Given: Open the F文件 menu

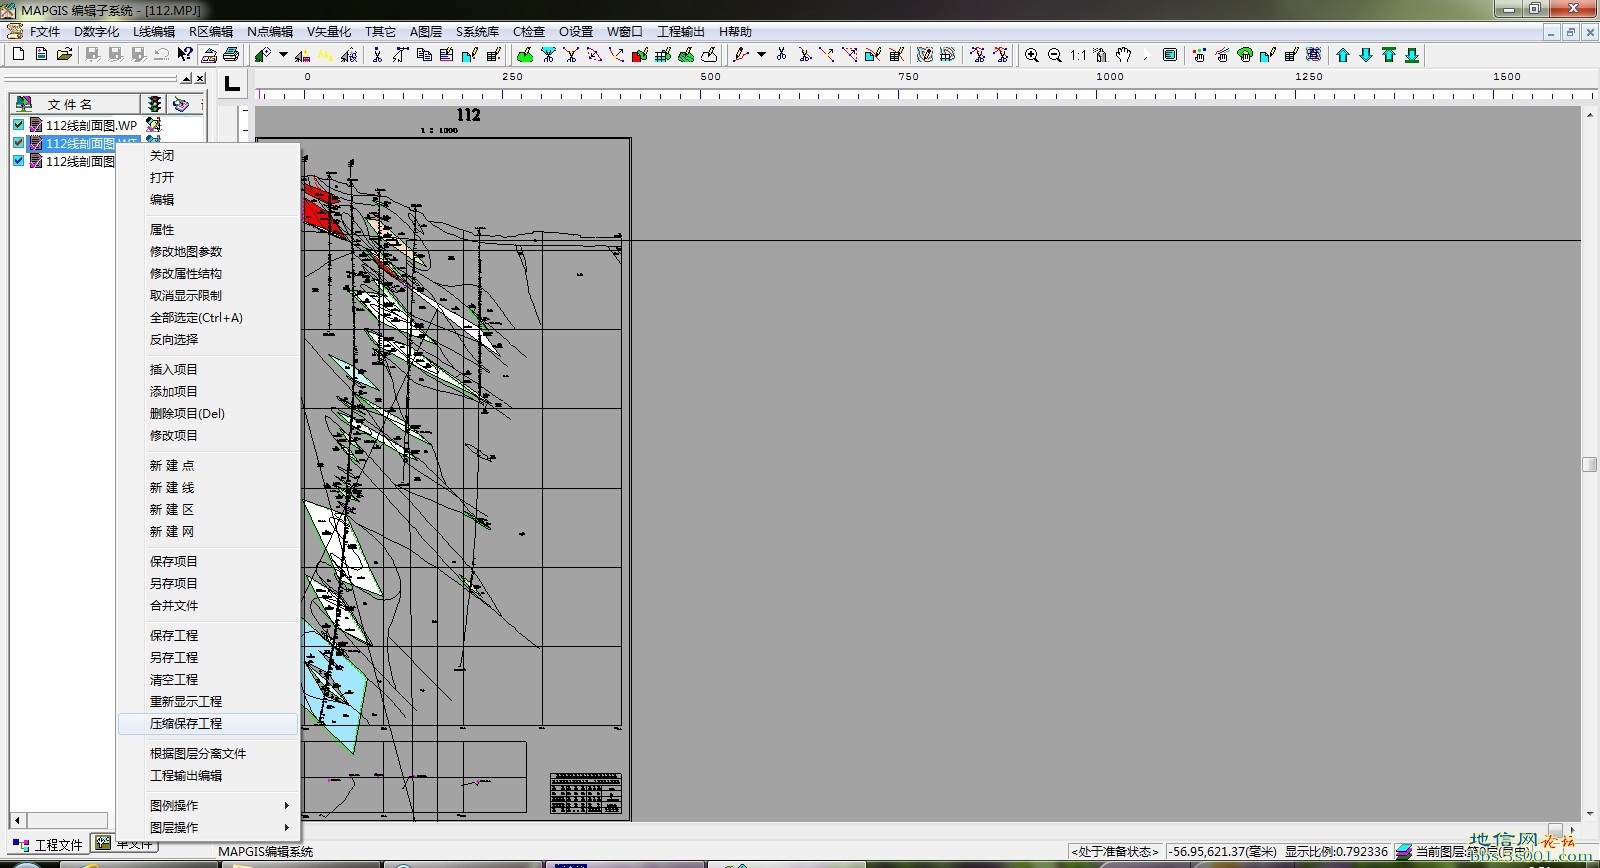Looking at the screenshot, I should (45, 32).
